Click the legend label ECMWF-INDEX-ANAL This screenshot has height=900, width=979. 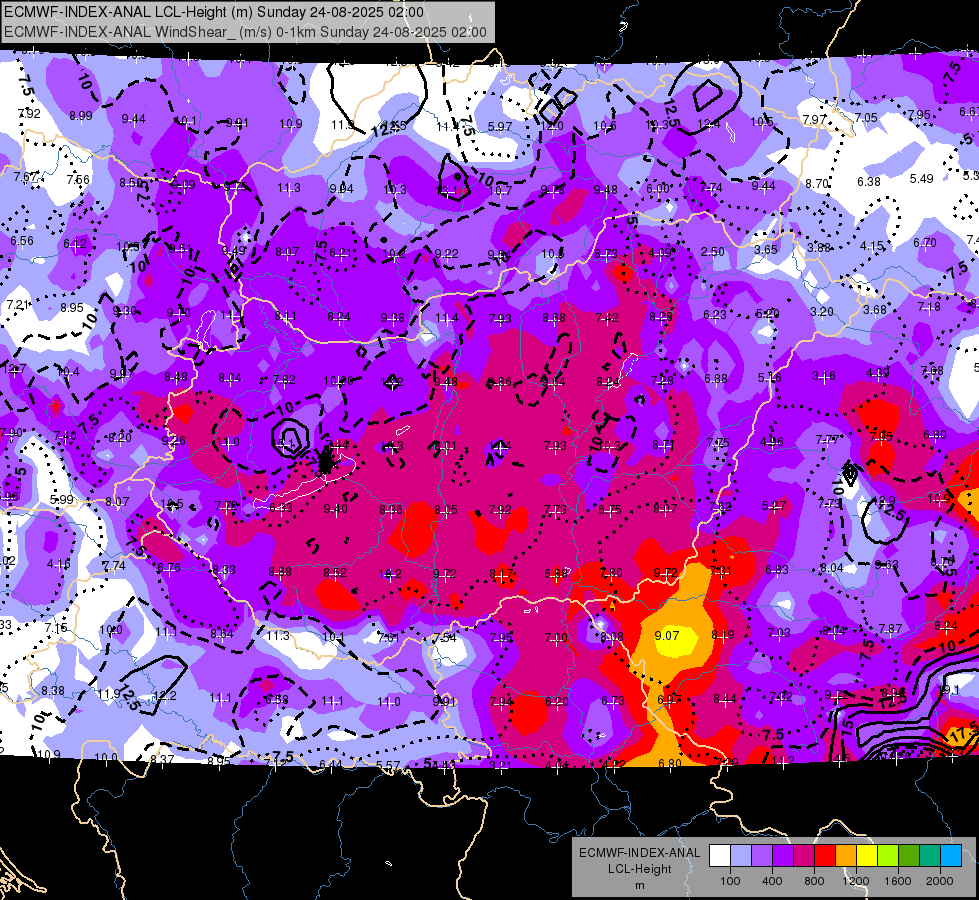click(639, 853)
